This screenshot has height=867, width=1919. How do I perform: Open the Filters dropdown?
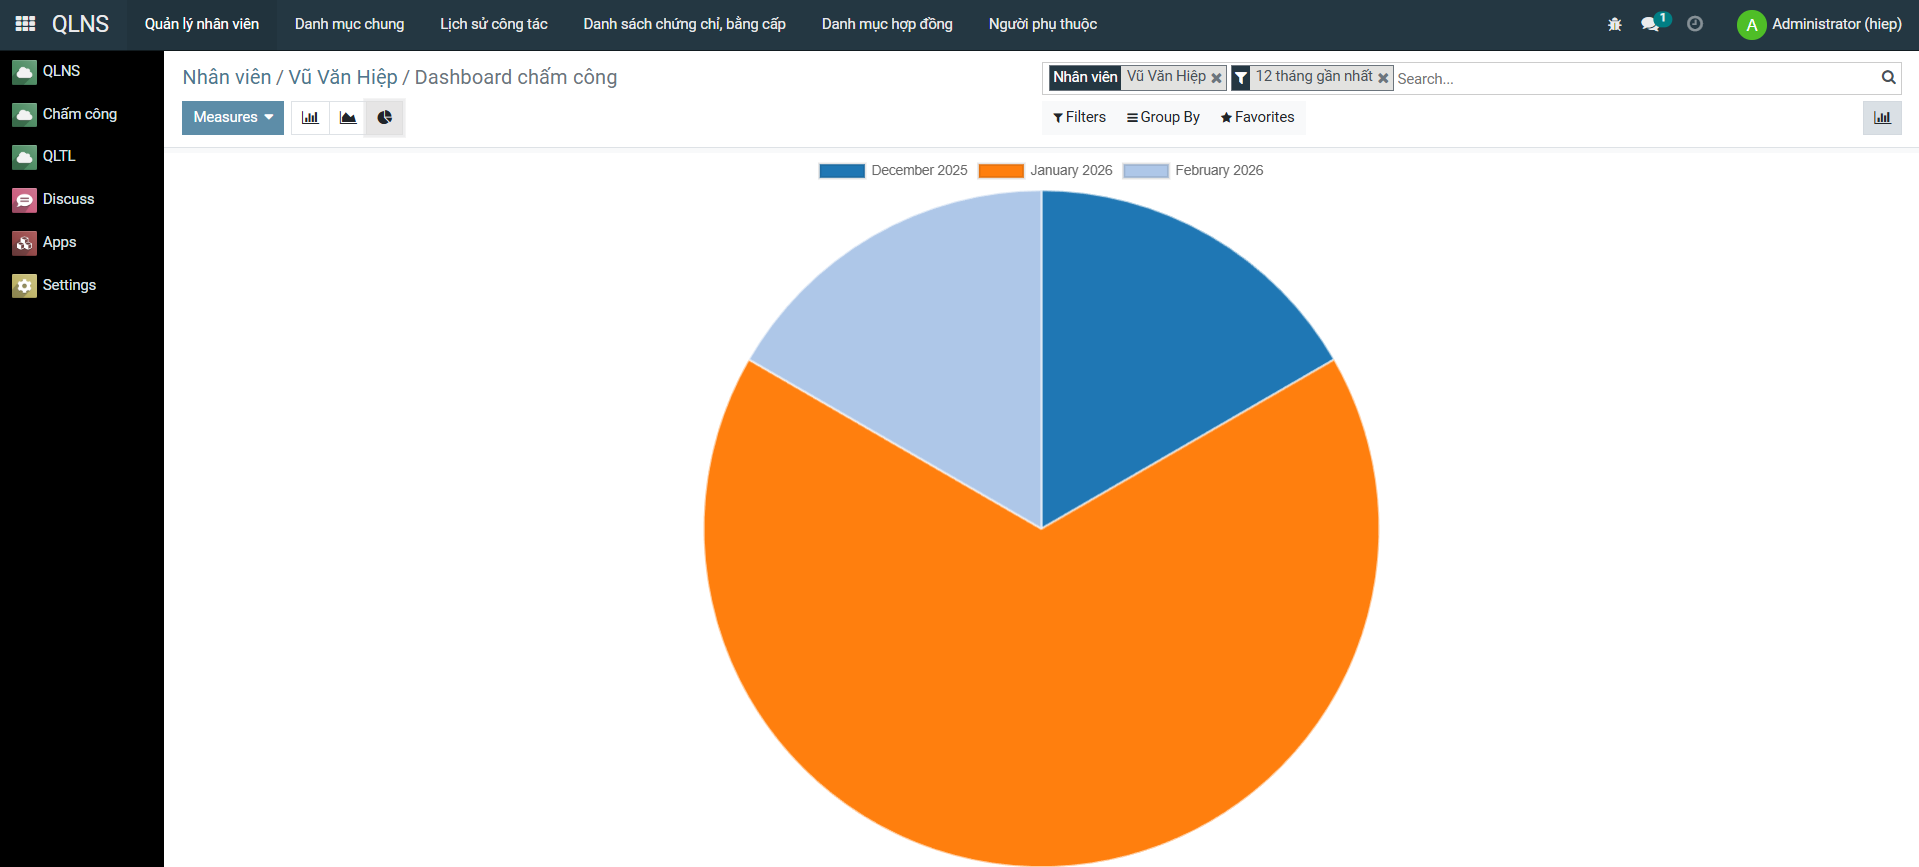(1079, 118)
